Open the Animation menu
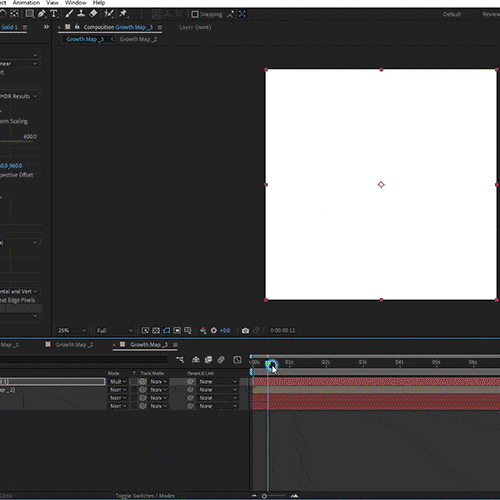500x500 pixels. [26, 3]
